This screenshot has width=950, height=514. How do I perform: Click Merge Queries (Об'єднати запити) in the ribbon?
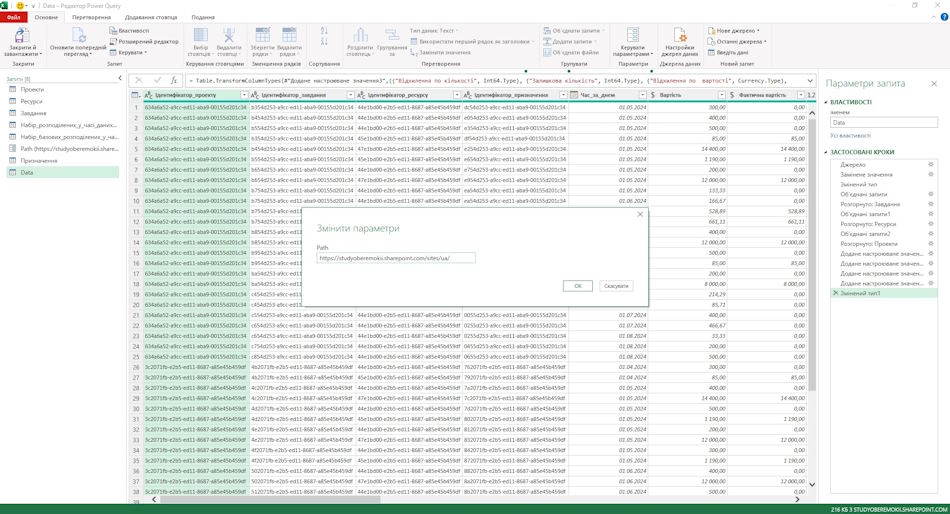tap(573, 30)
